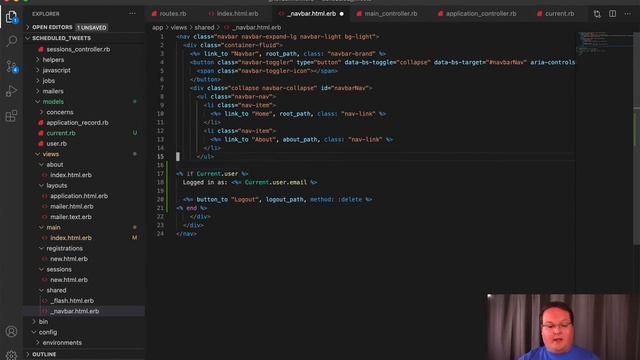Open current.rb in the file tree
Viewport: 640px width, 360px height.
(61, 133)
